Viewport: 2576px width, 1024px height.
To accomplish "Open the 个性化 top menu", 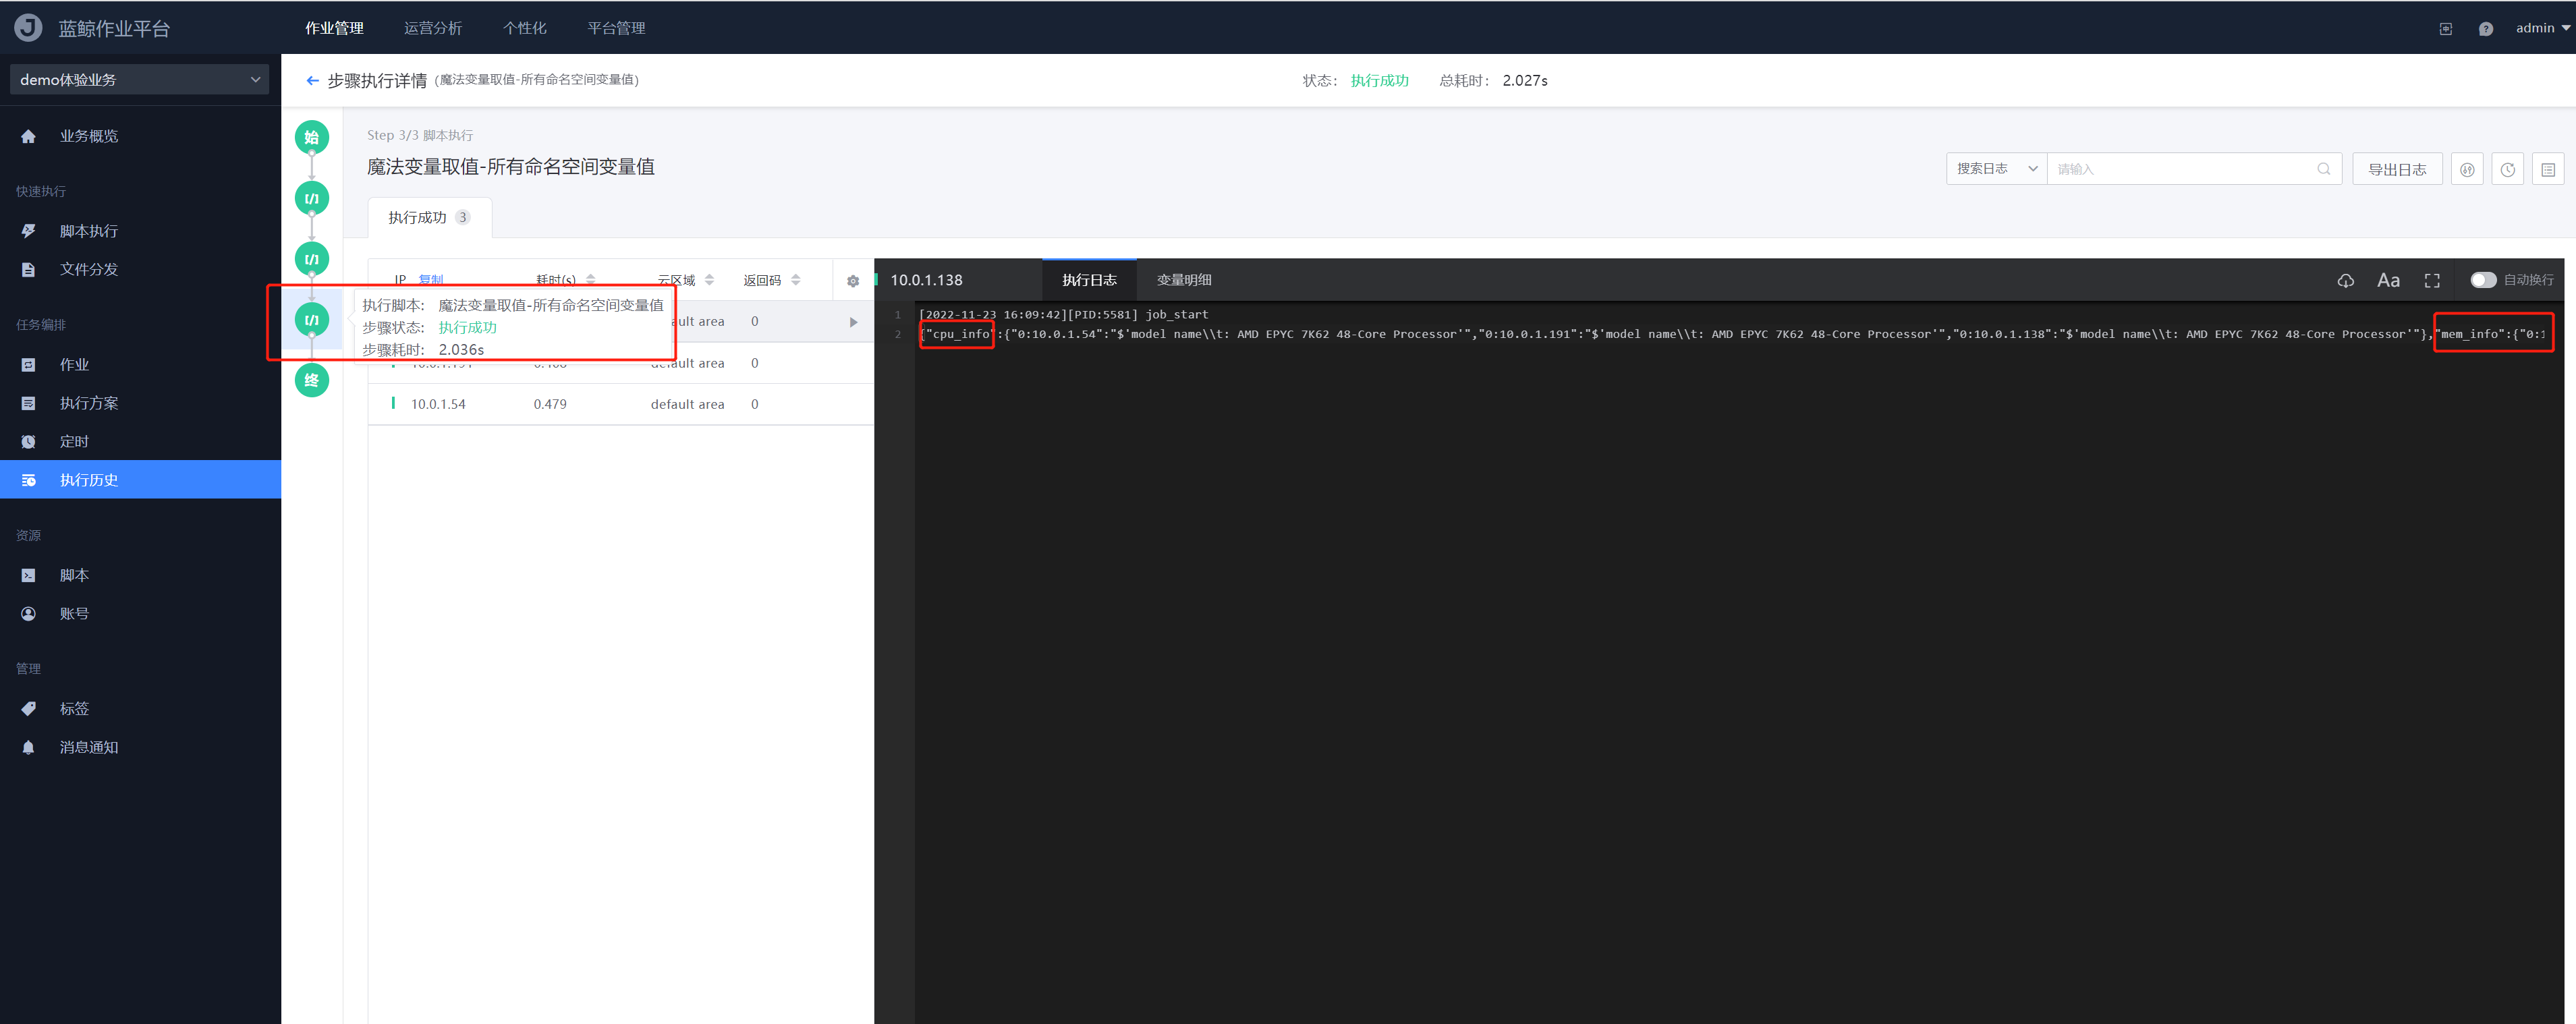I will 525,28.
